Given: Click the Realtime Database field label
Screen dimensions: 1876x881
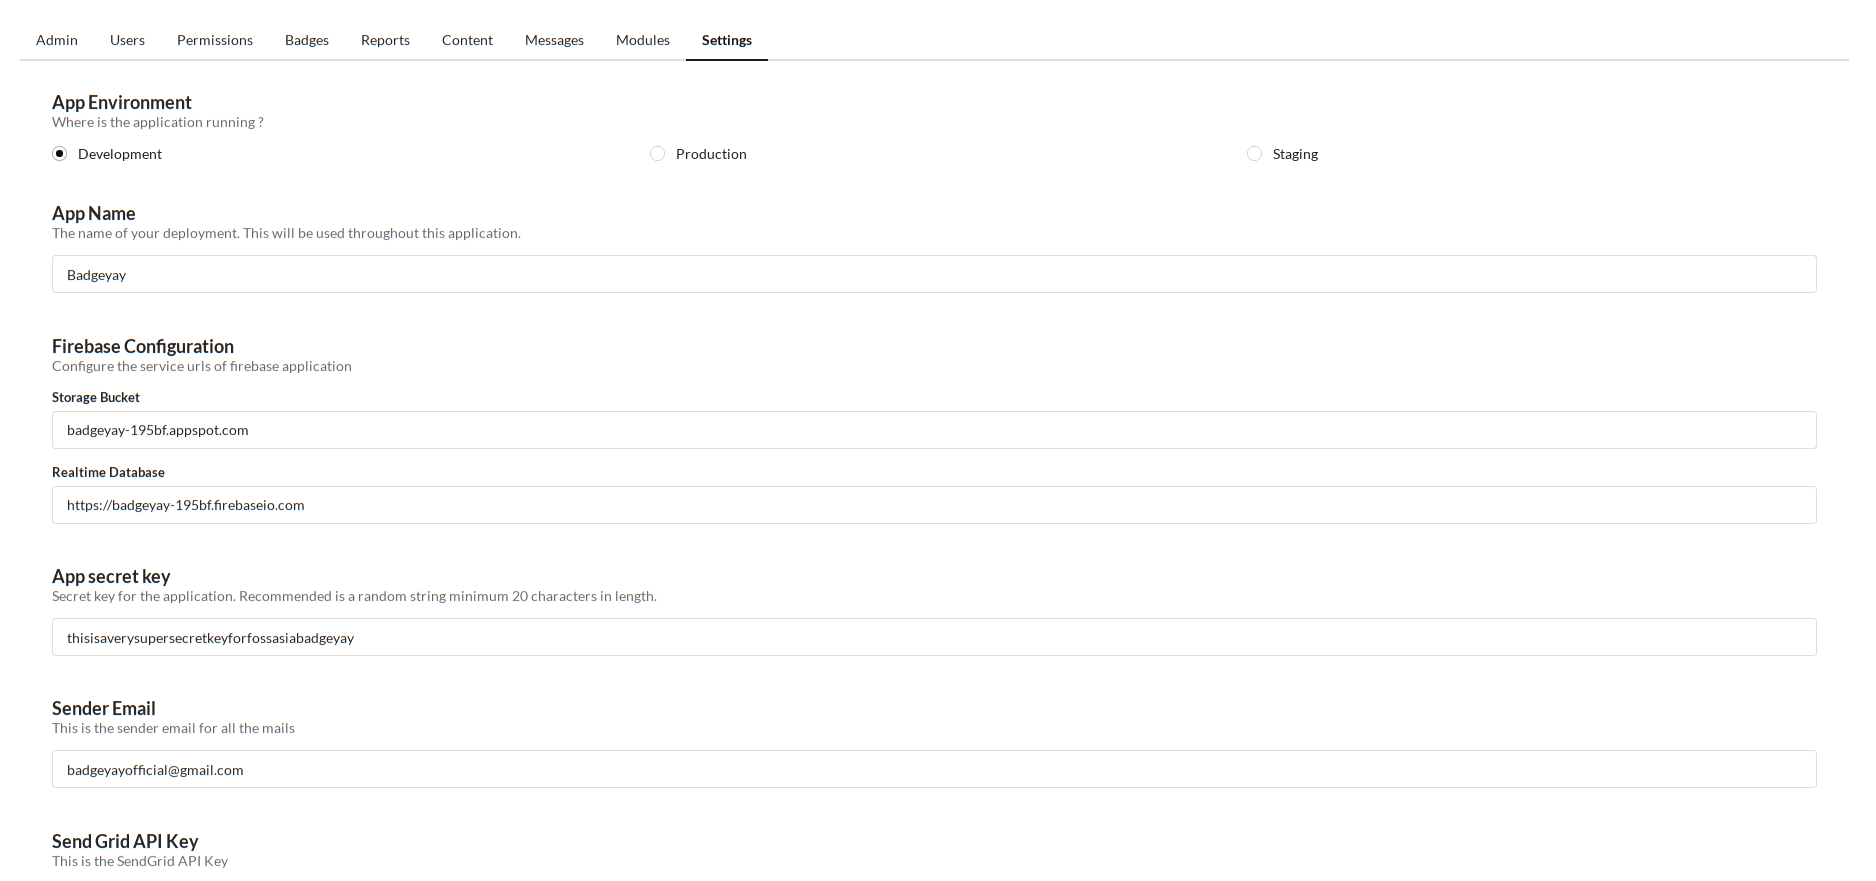Looking at the screenshot, I should tap(108, 472).
